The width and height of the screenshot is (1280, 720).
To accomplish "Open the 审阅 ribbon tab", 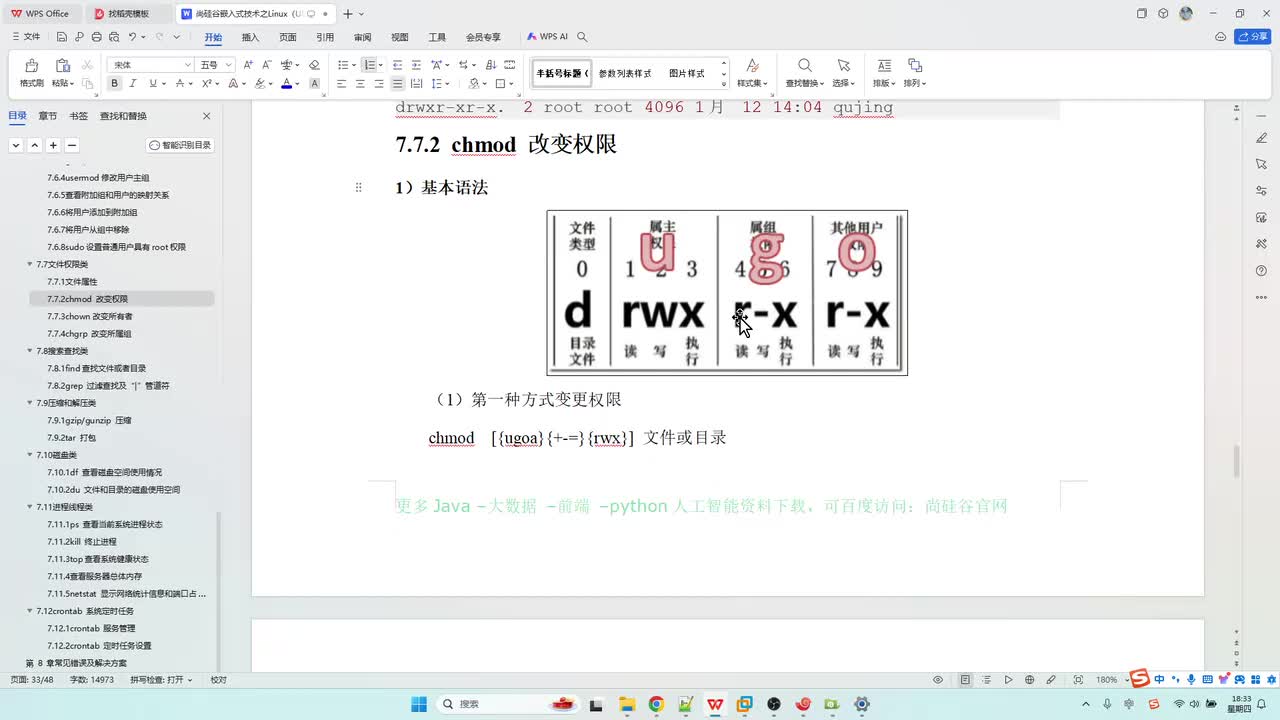I will pyautogui.click(x=362, y=37).
